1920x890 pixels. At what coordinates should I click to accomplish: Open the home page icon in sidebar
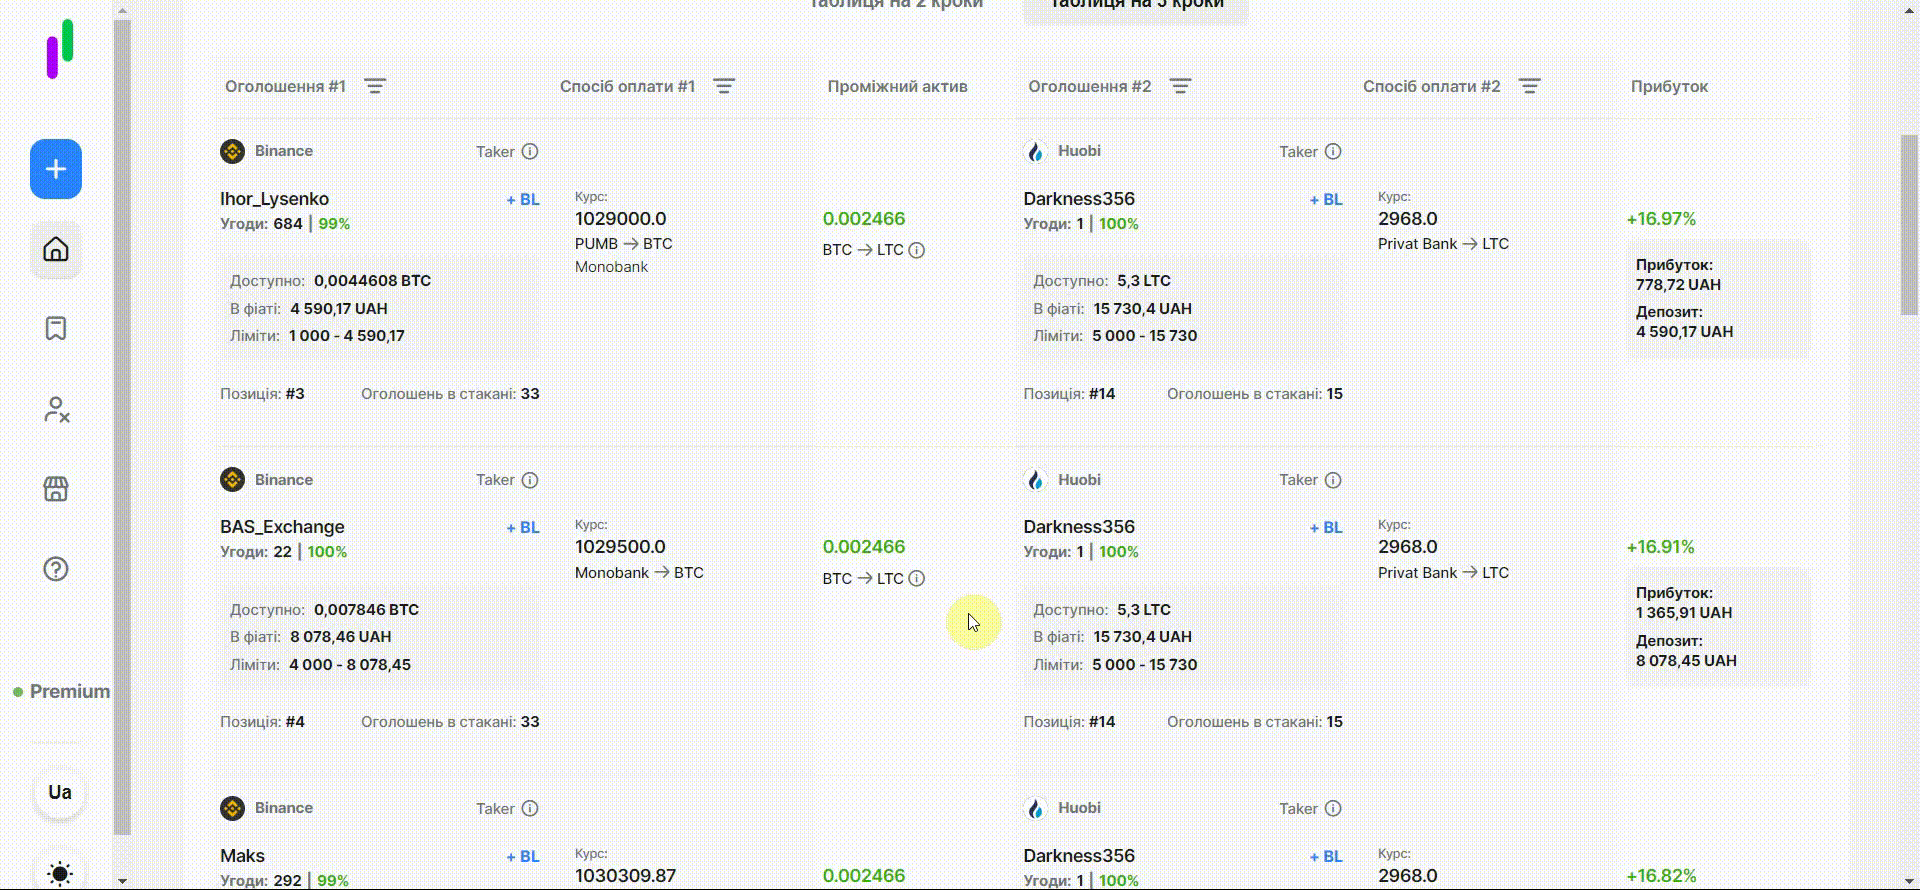56,249
